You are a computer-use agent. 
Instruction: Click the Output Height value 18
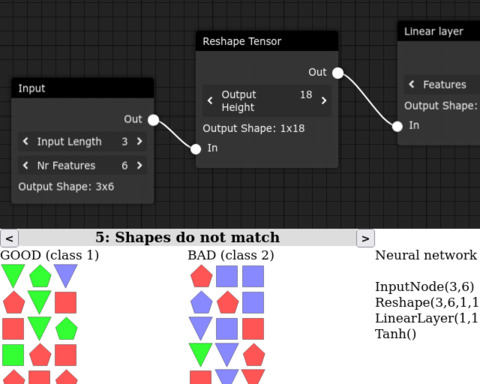[306, 95]
